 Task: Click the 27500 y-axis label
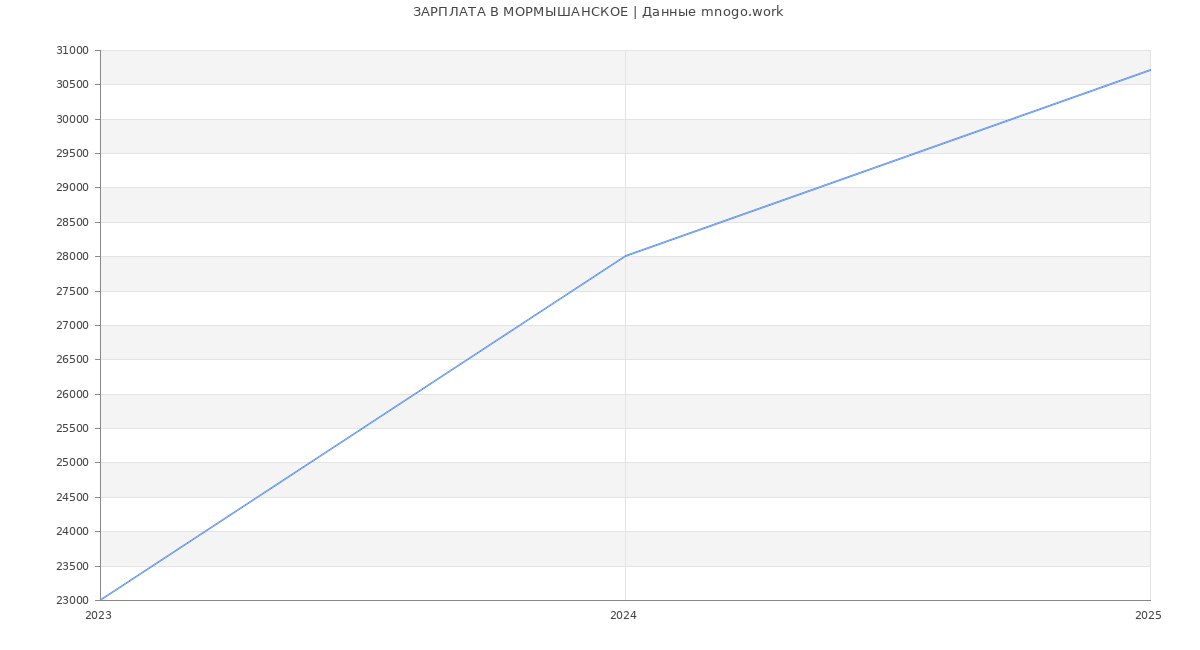point(72,291)
